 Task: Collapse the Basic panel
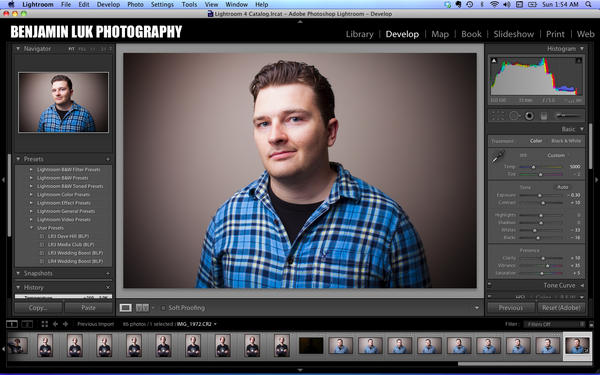point(582,129)
